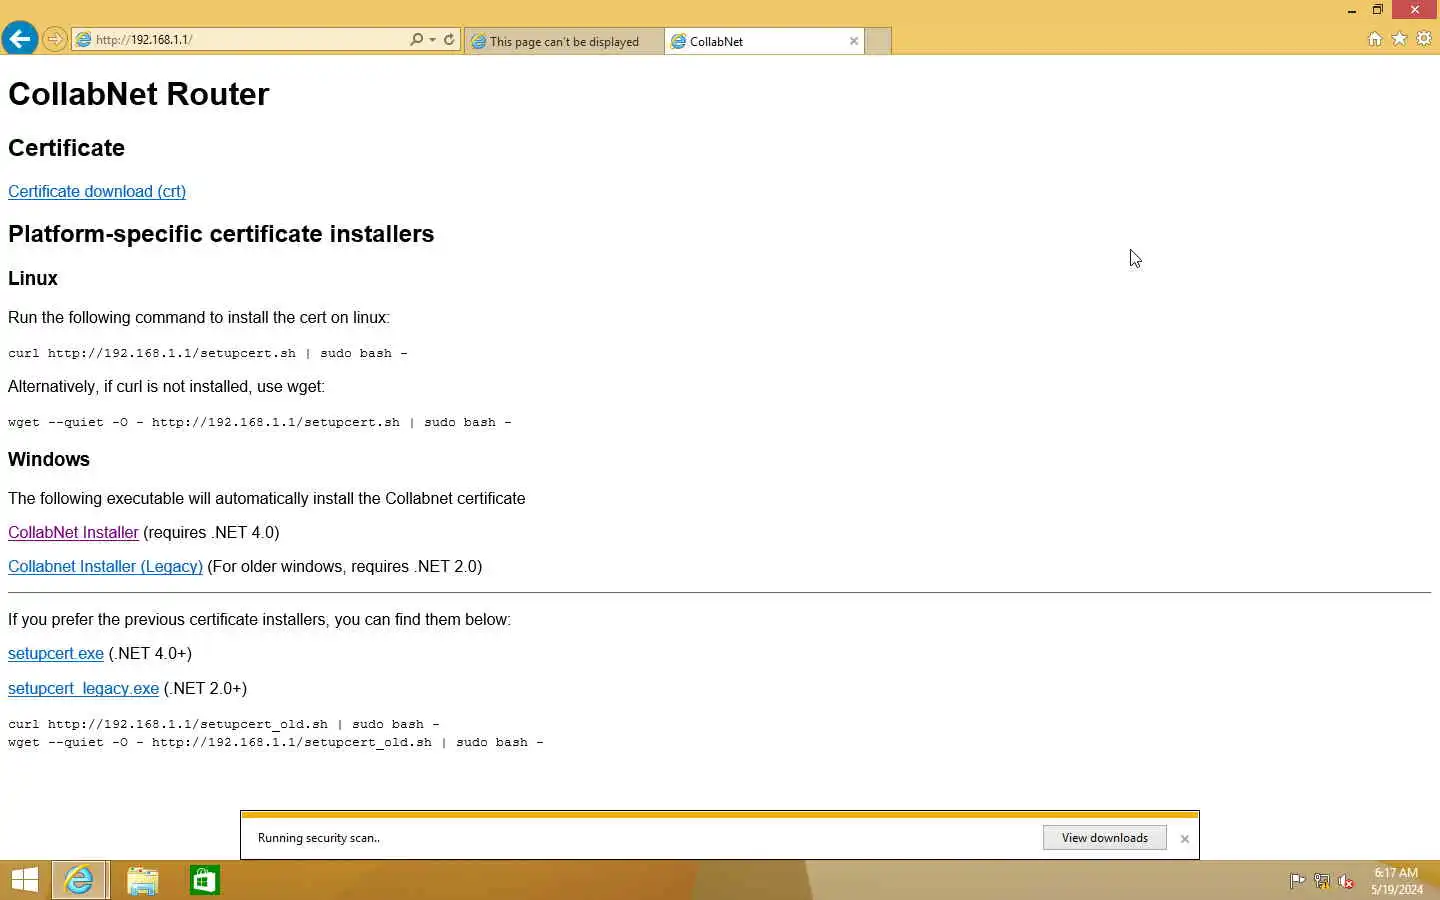Open the CollabNet Installer link
Image resolution: width=1440 pixels, height=900 pixels.
(x=73, y=532)
